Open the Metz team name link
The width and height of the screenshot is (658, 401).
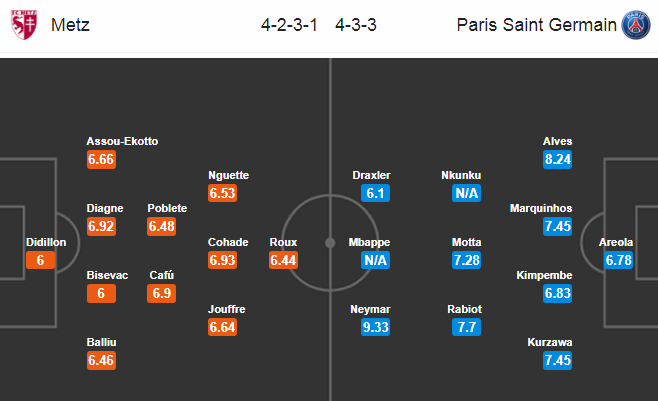(70, 25)
